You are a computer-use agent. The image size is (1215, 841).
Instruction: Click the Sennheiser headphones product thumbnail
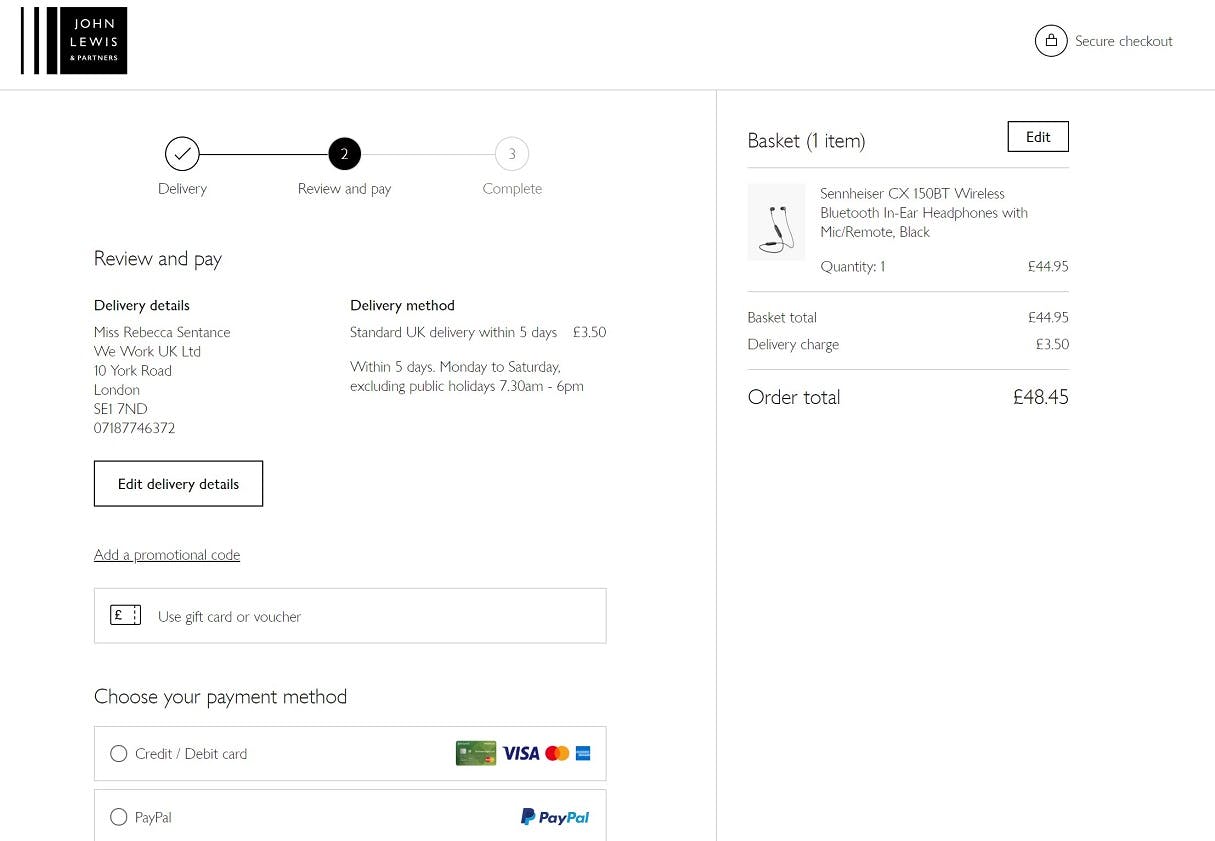(x=776, y=221)
